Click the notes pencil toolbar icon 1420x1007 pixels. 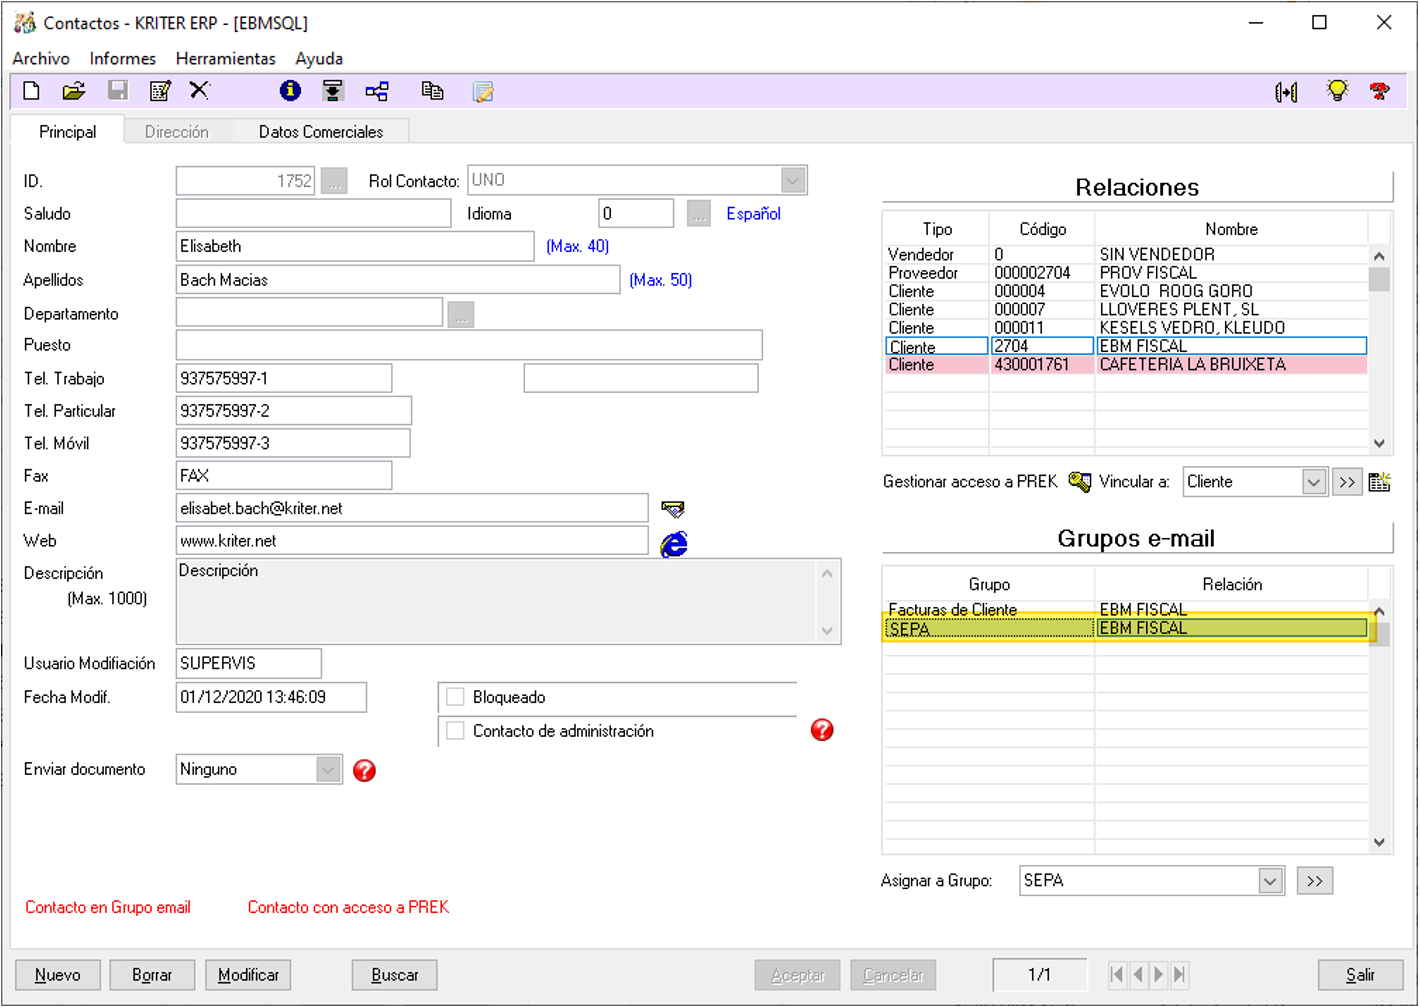tap(483, 92)
